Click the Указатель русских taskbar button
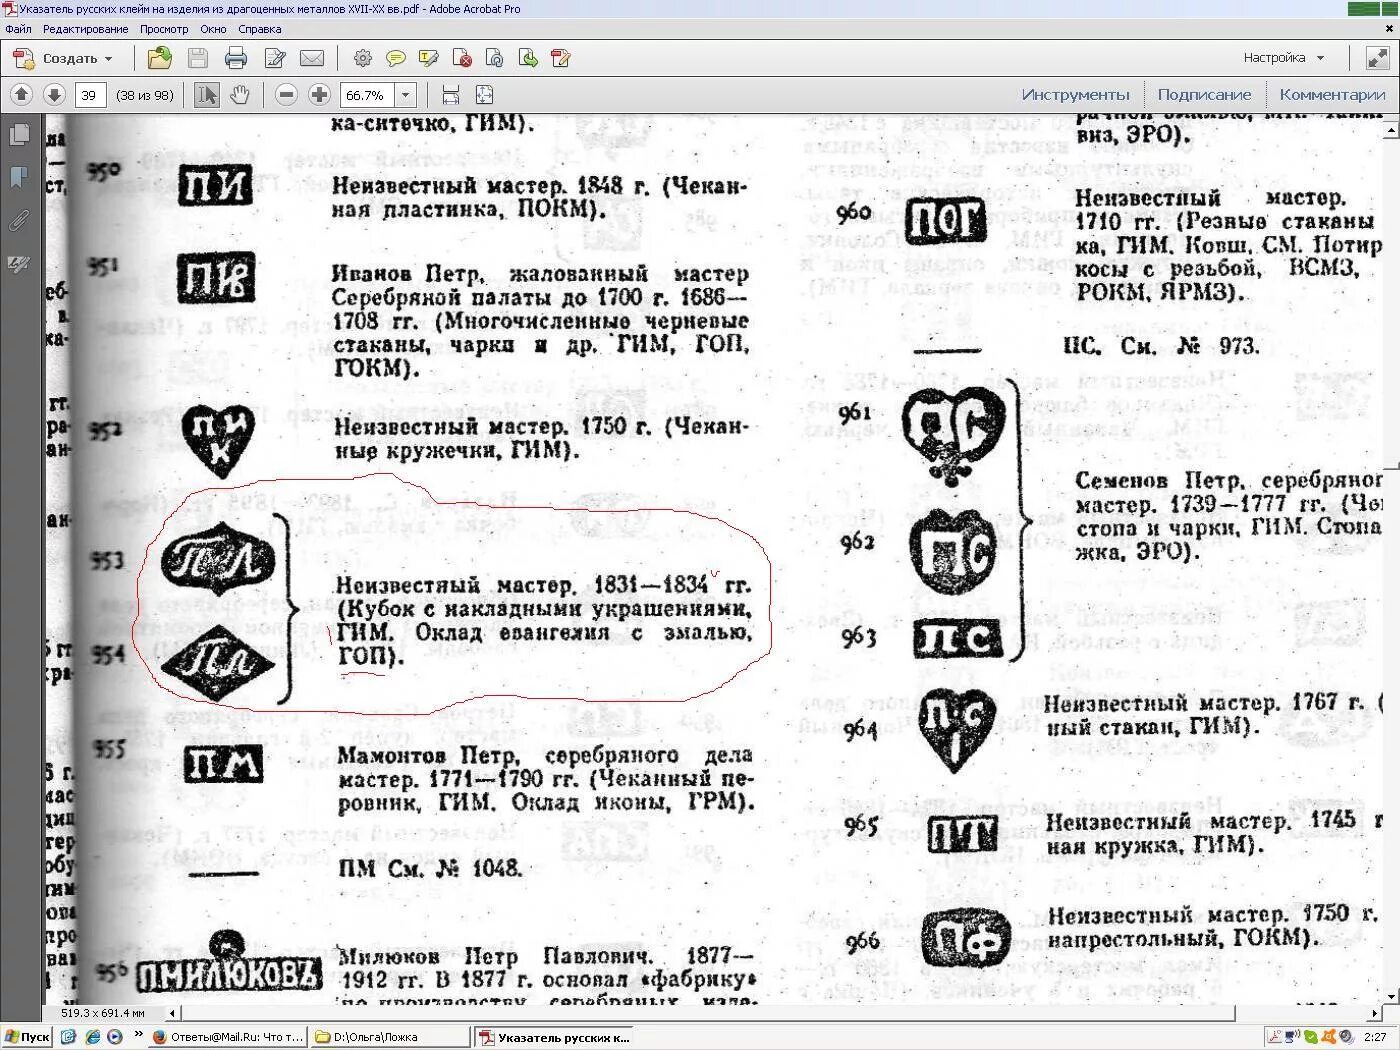The height and width of the screenshot is (1050, 1400). (x=553, y=1037)
